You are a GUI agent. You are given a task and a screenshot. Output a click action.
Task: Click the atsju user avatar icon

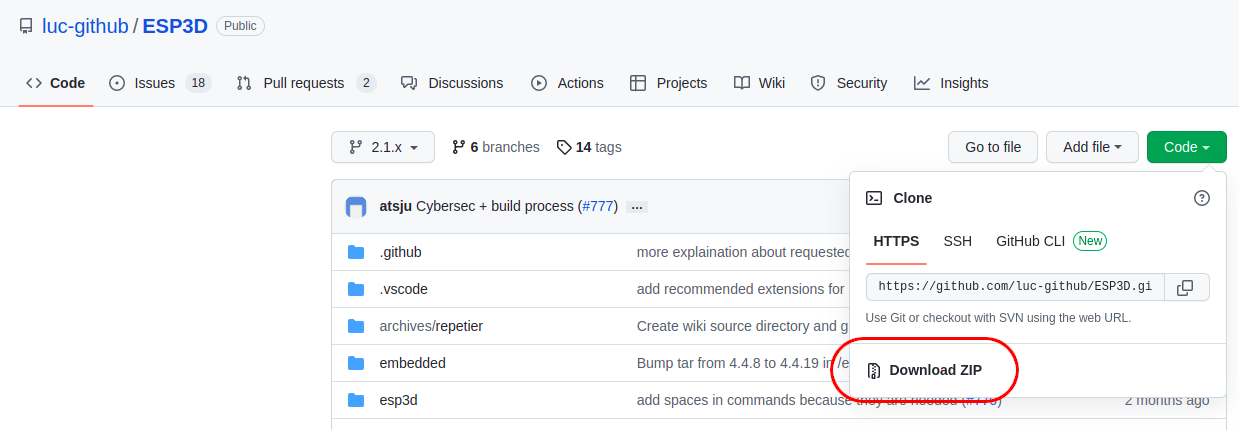click(x=356, y=207)
